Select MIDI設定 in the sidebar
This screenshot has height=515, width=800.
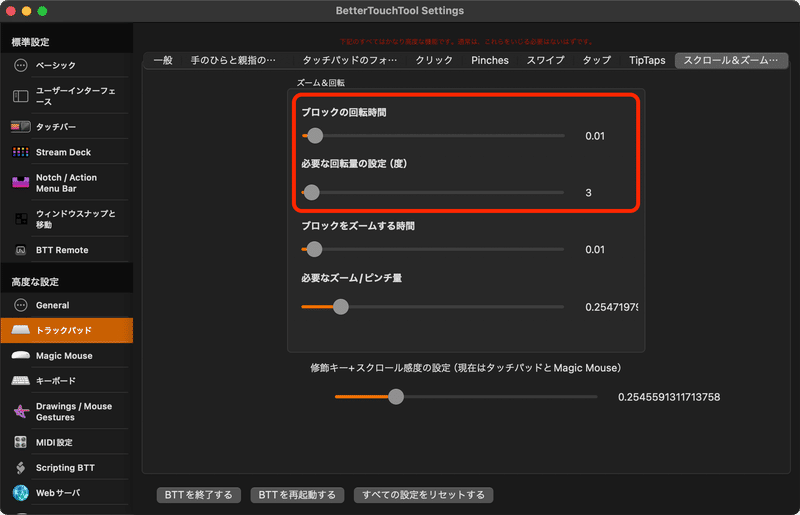pyautogui.click(x=66, y=442)
